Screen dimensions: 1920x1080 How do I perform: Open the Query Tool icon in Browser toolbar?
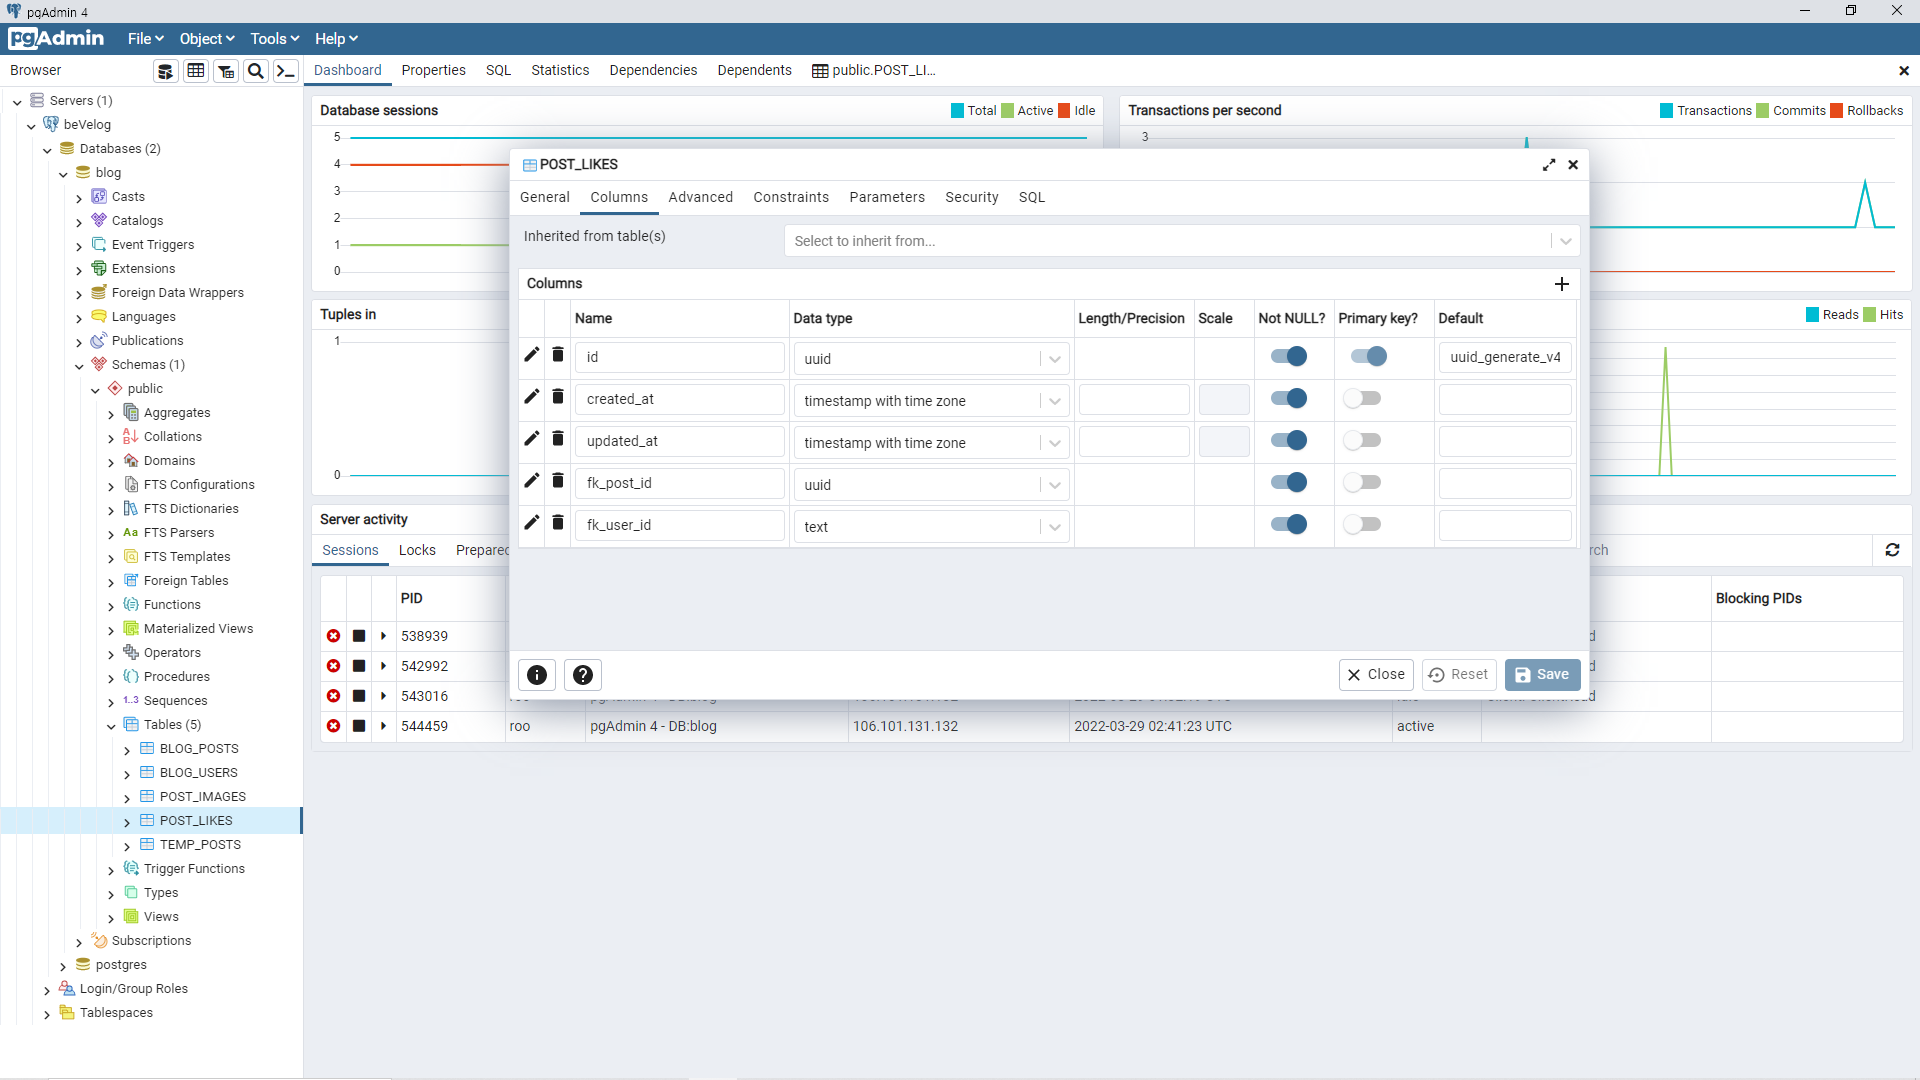[166, 71]
